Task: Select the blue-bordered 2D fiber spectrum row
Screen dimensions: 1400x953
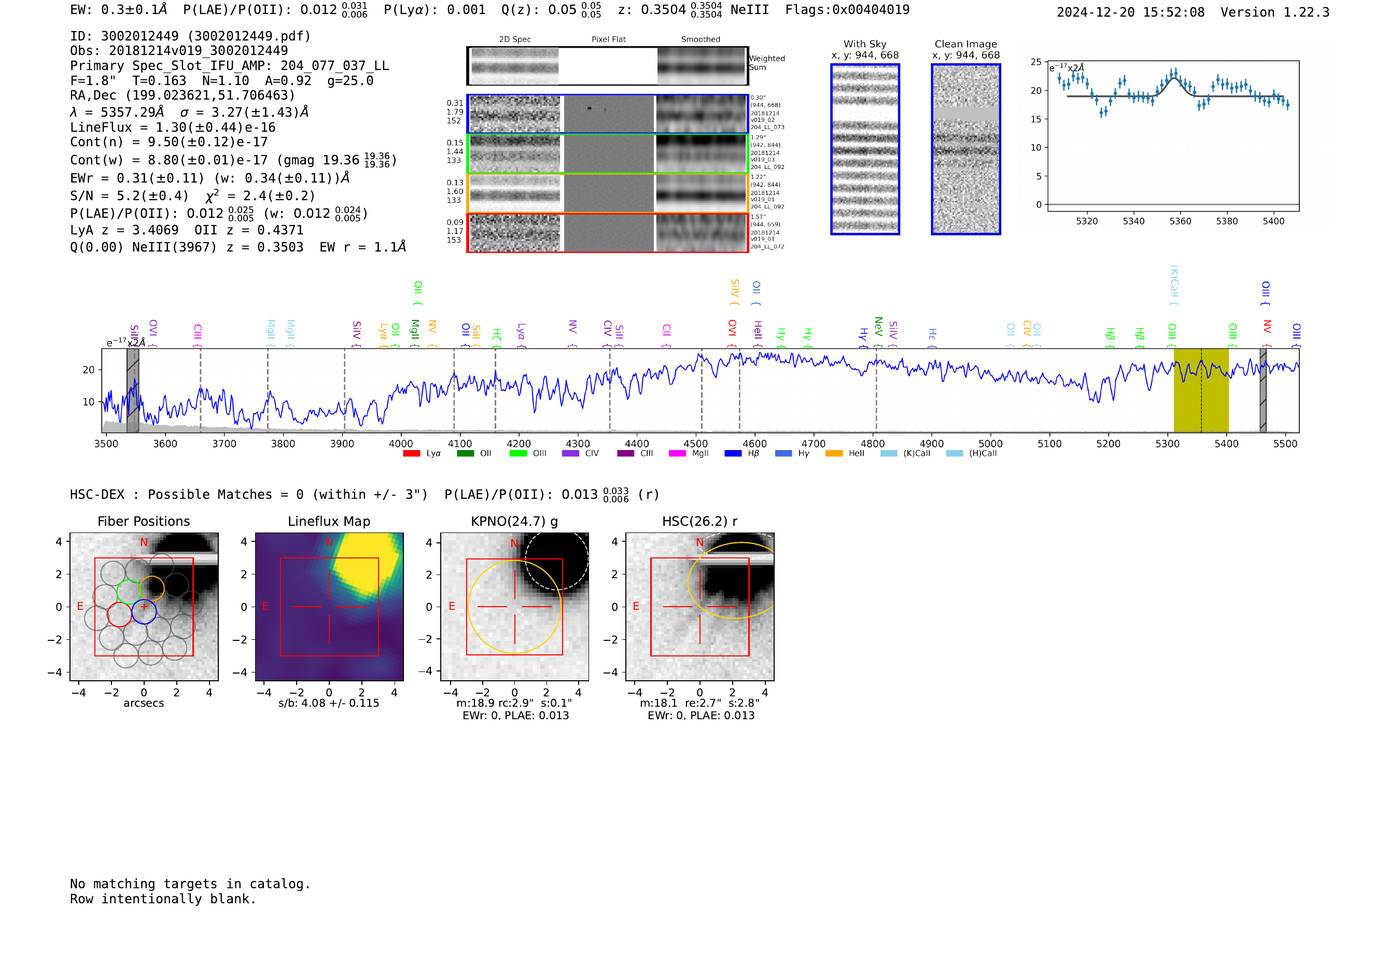Action: [x=608, y=114]
